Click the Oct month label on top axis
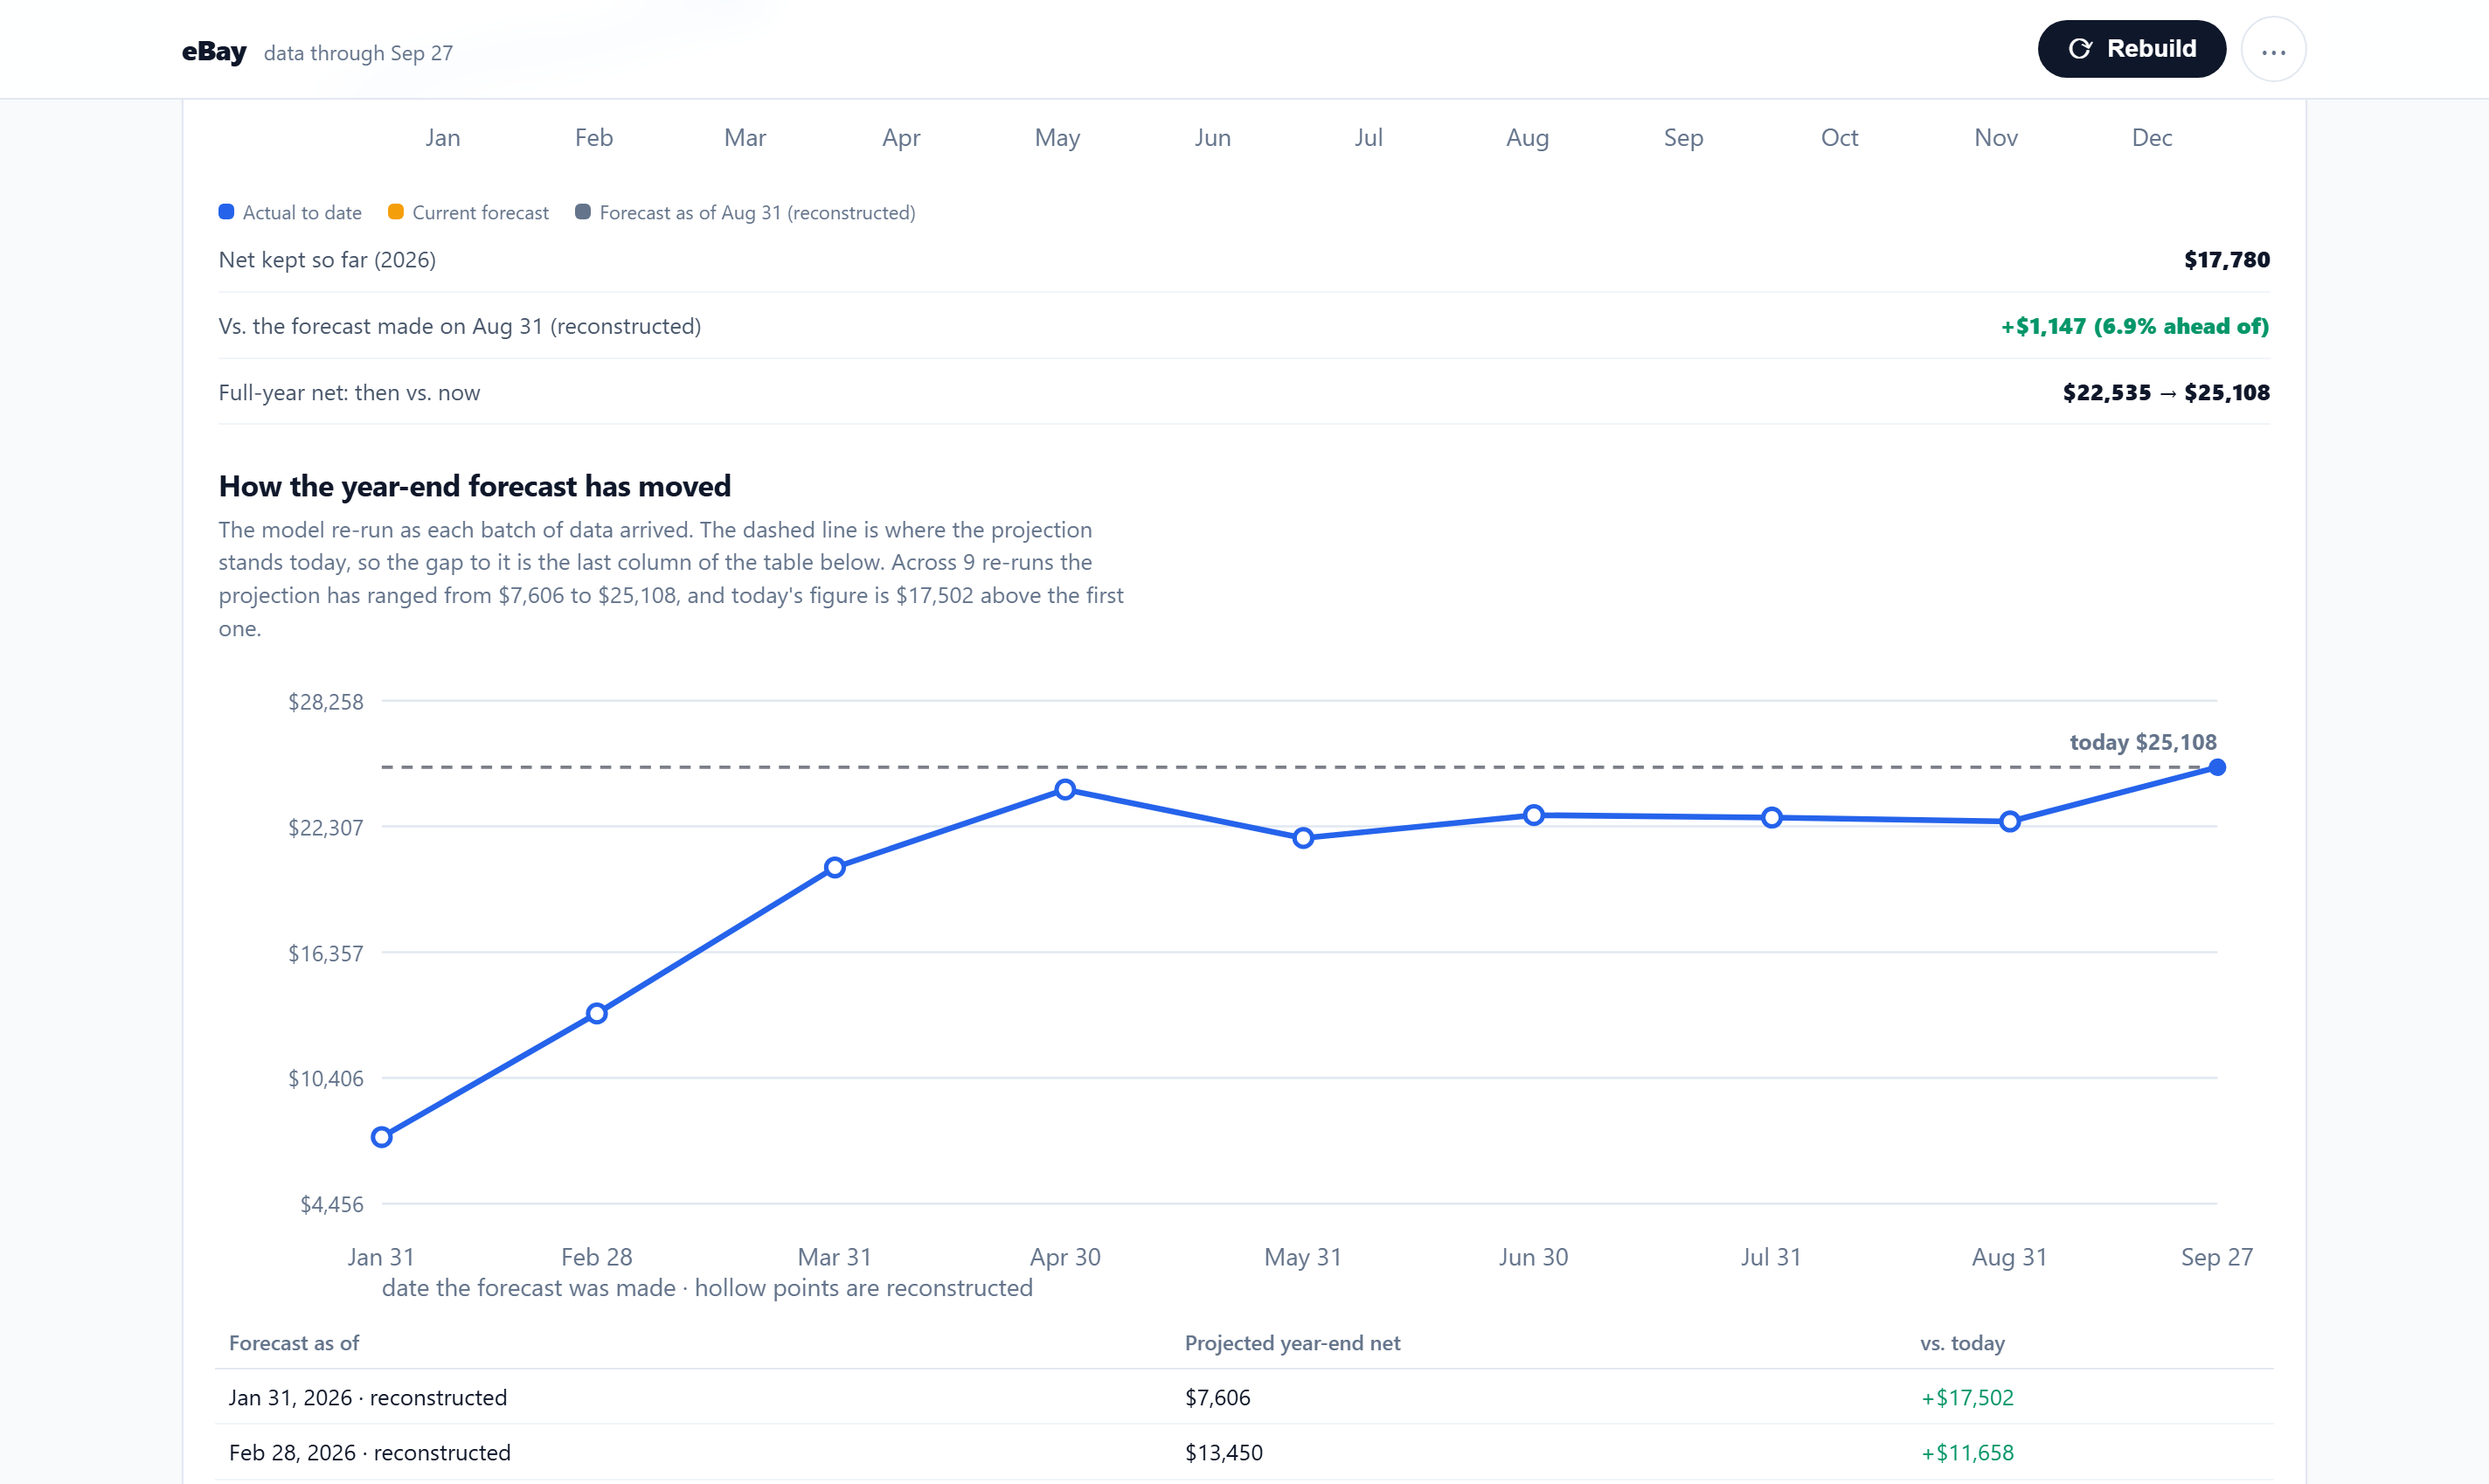Viewport: 2489px width, 1484px height. click(1839, 137)
